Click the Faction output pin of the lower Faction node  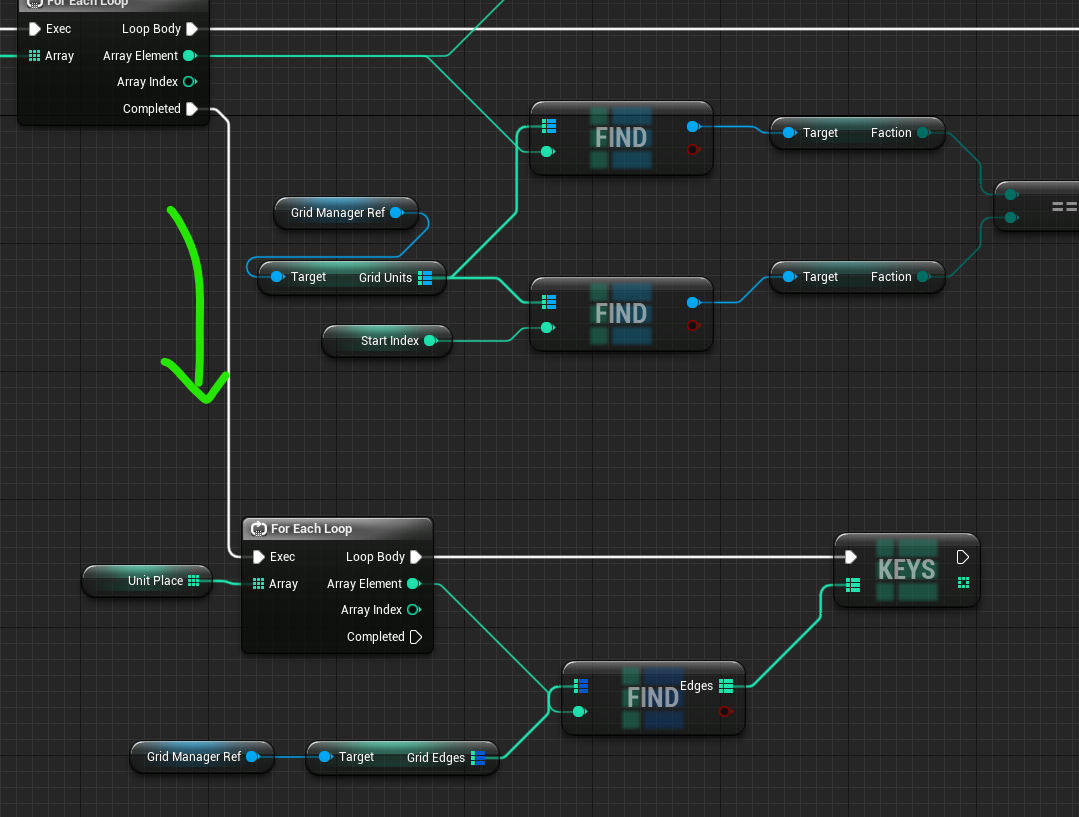(923, 277)
